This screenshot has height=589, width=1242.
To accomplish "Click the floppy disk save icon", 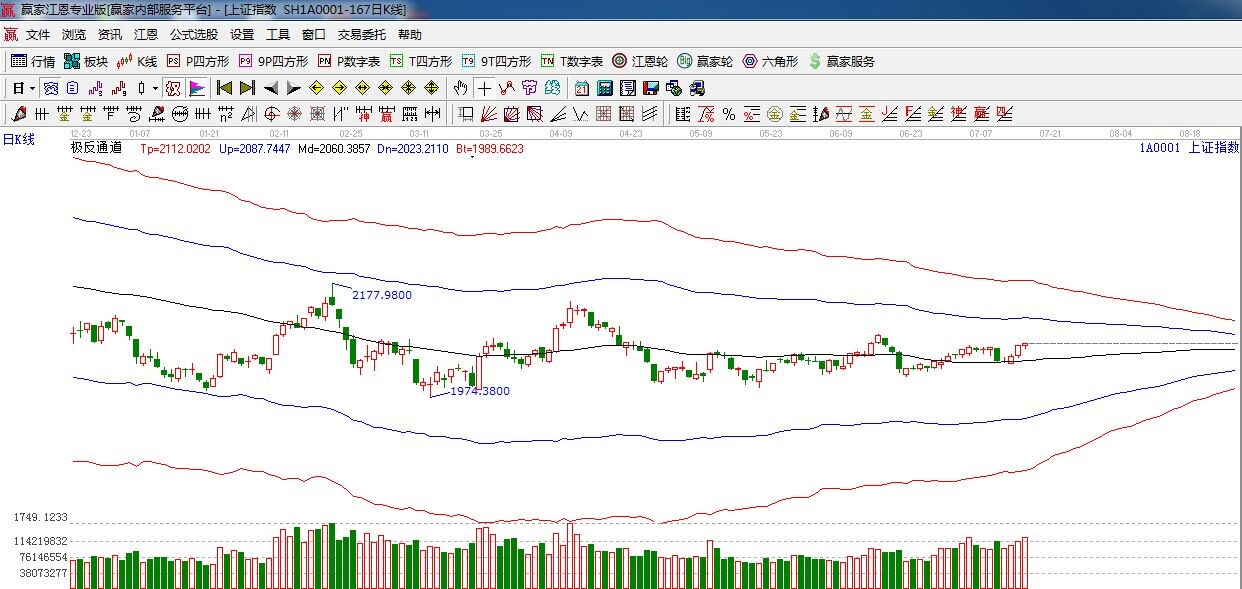I will pyautogui.click(x=651, y=88).
